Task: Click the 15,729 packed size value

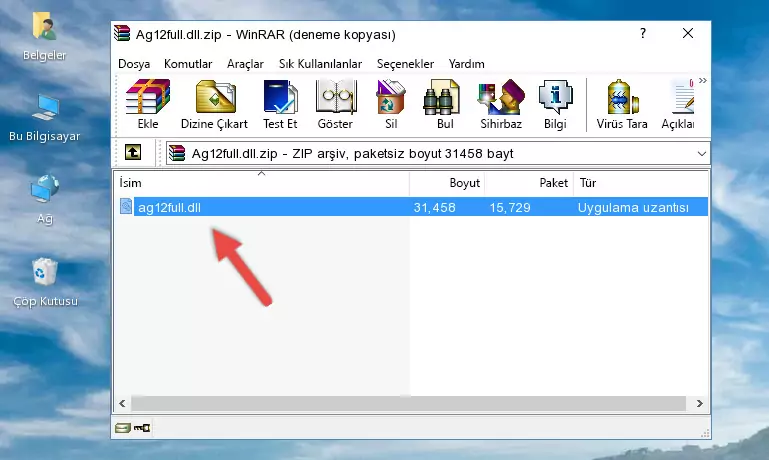Action: pyautogui.click(x=510, y=207)
